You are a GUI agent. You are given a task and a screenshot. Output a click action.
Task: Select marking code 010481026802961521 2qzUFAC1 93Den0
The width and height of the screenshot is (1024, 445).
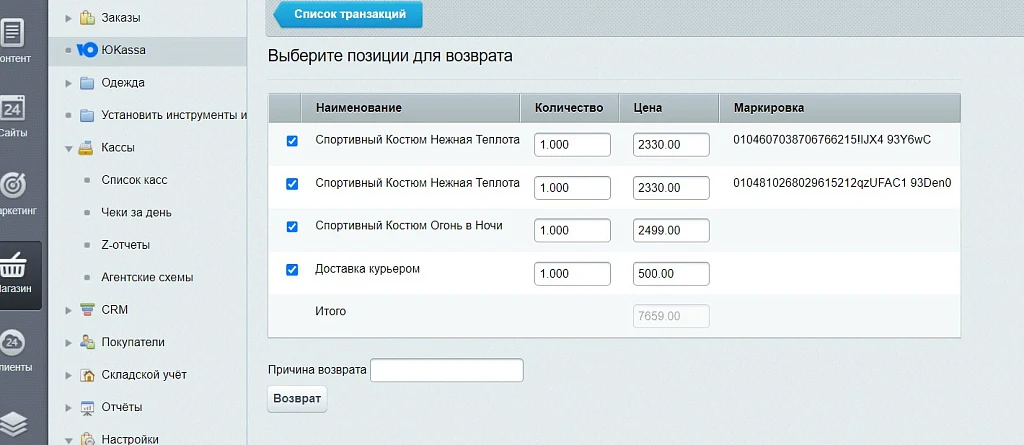click(x=842, y=183)
